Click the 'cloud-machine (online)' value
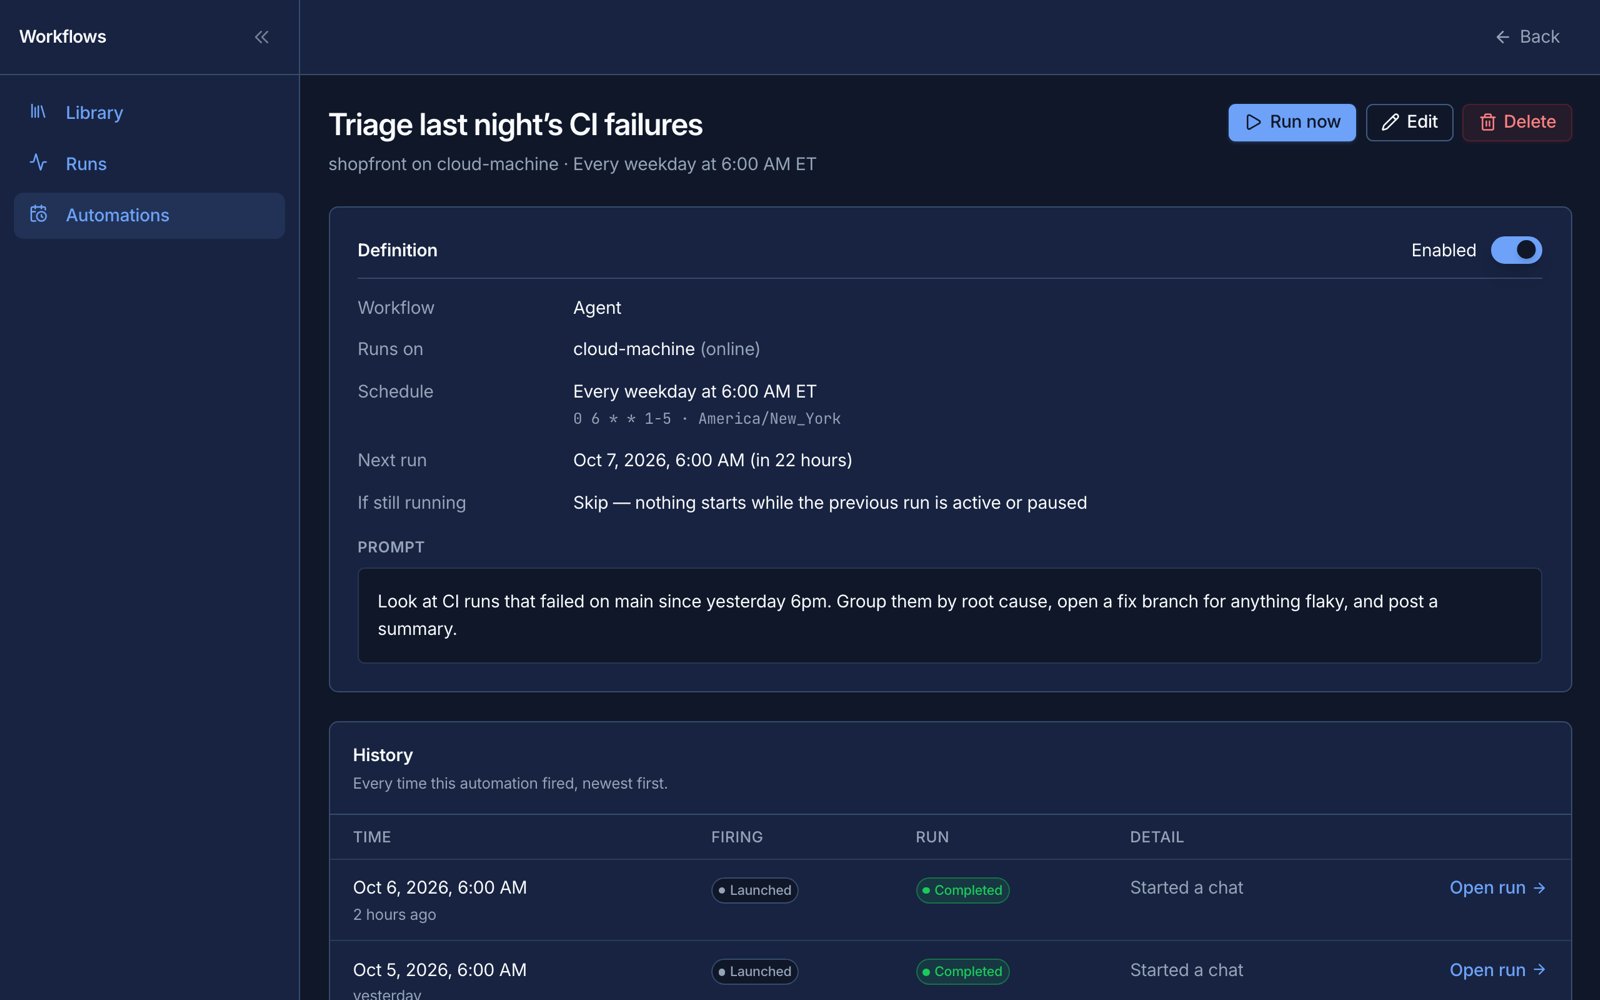The height and width of the screenshot is (1000, 1600). pos(666,349)
